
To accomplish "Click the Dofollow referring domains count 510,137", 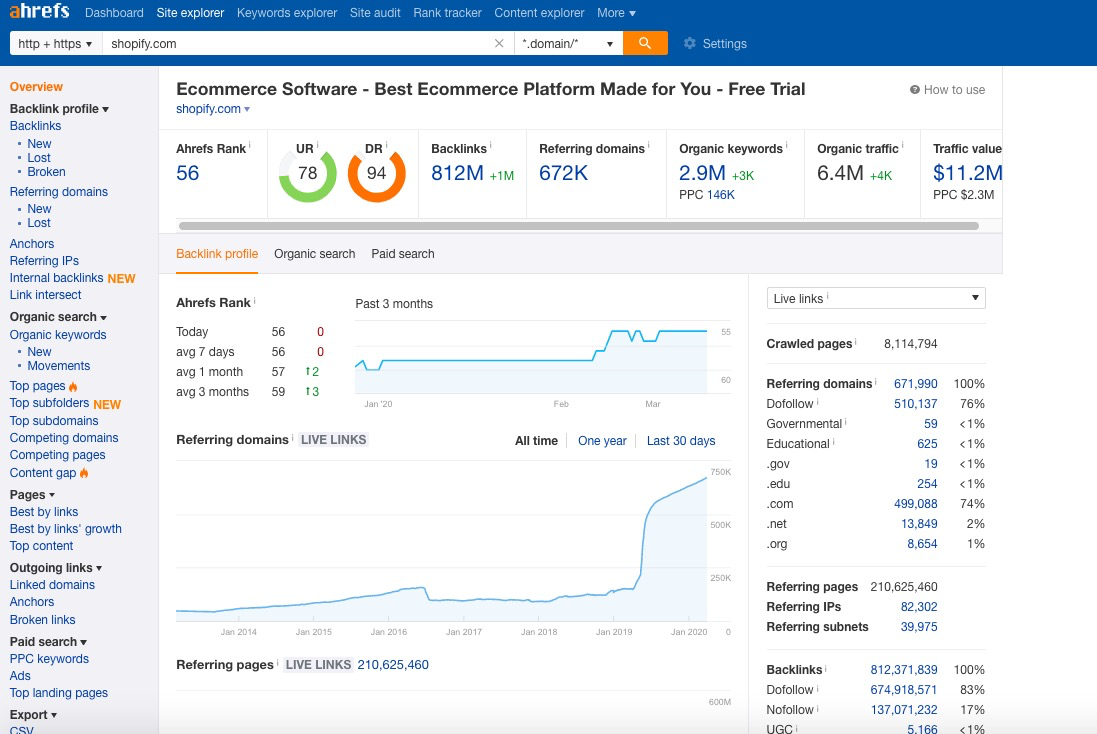I will [x=916, y=404].
